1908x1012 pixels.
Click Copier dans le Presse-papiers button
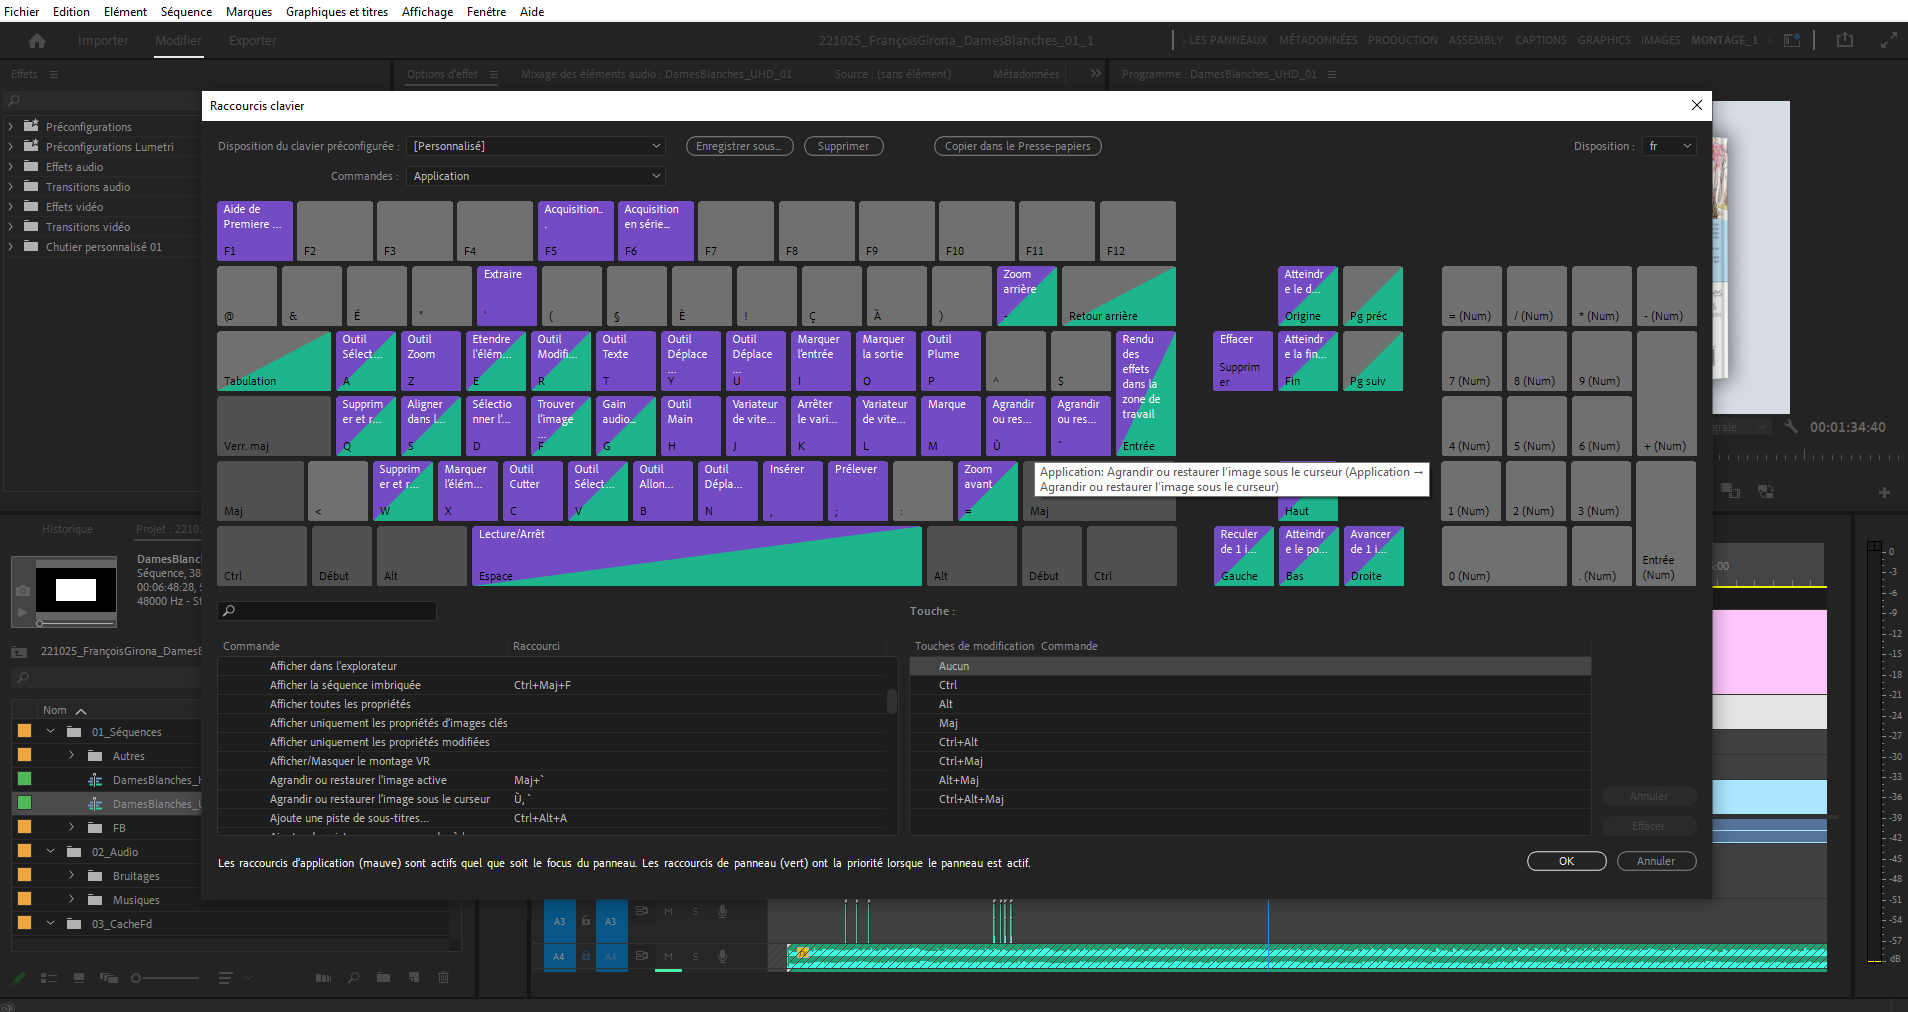[x=1017, y=146]
